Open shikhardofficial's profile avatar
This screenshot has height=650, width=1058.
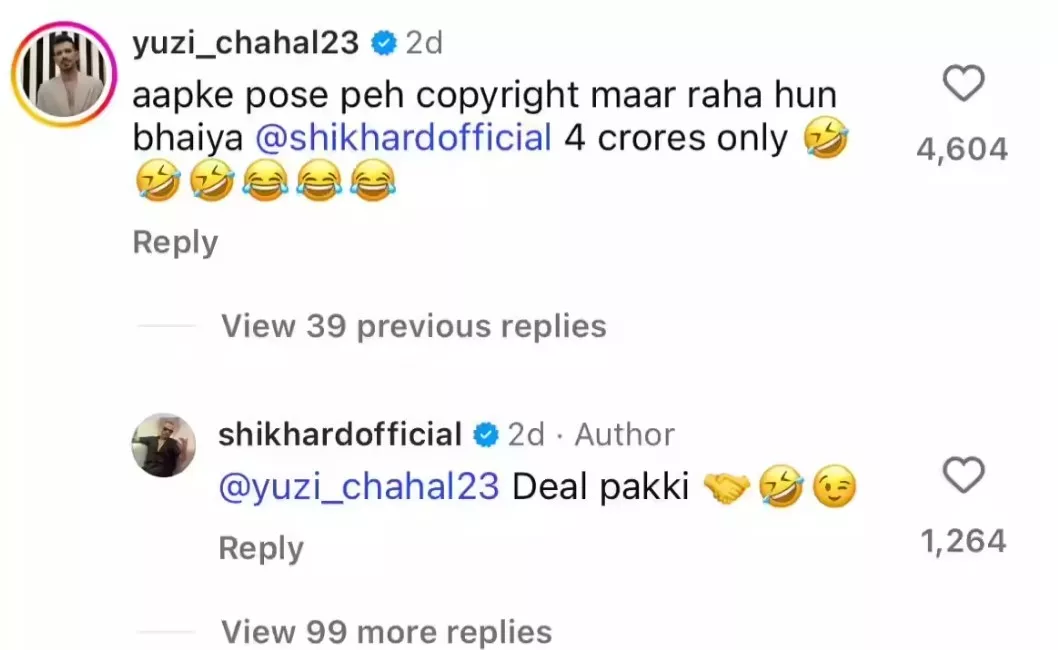[163, 445]
